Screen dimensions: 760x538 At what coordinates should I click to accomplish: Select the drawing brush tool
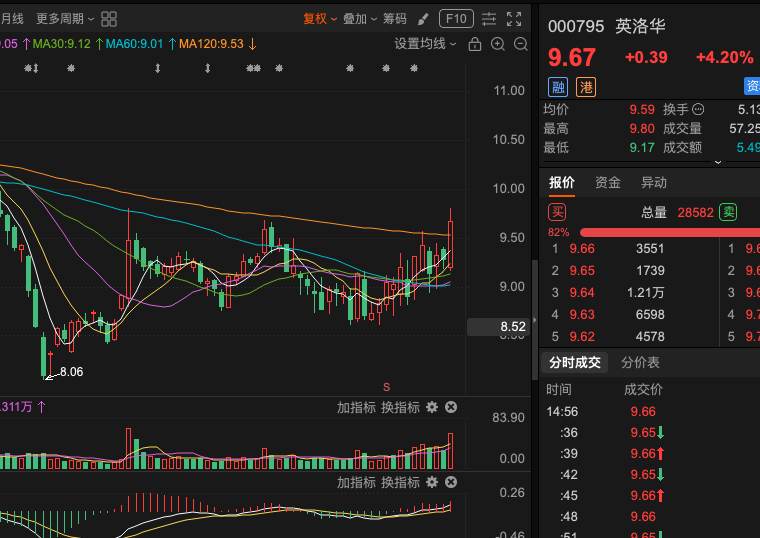423,19
